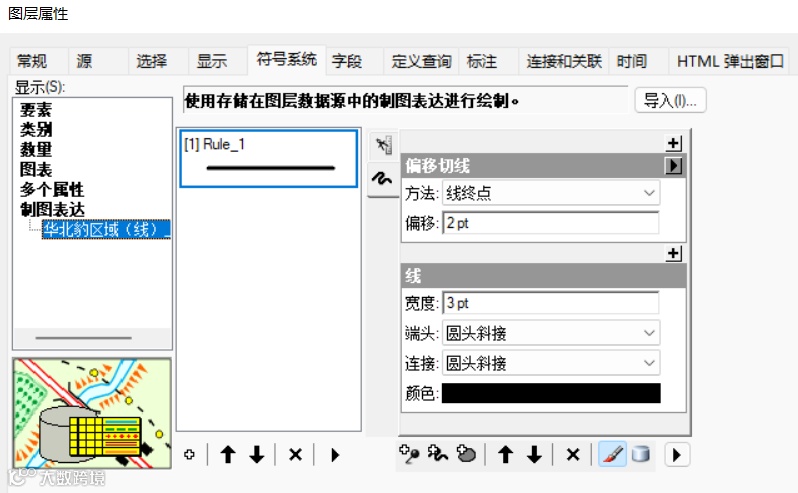Image resolution: width=798 pixels, height=493 pixels.
Task: Select the stroke line layer icon
Action: pos(383,179)
